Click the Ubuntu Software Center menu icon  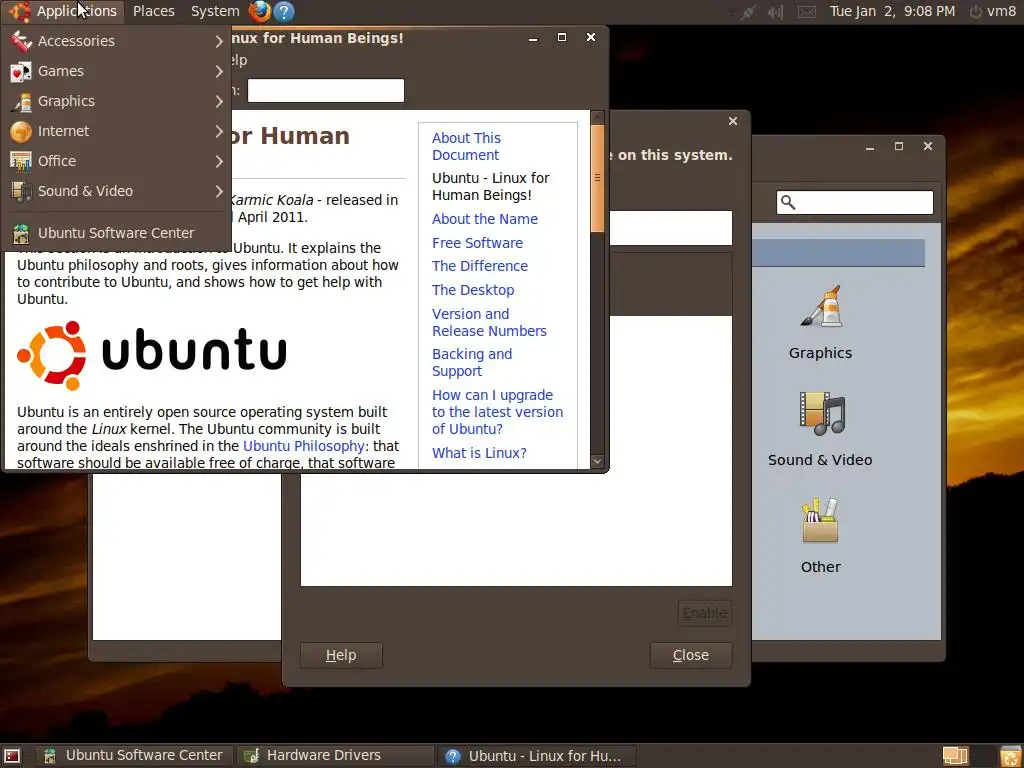point(21,233)
